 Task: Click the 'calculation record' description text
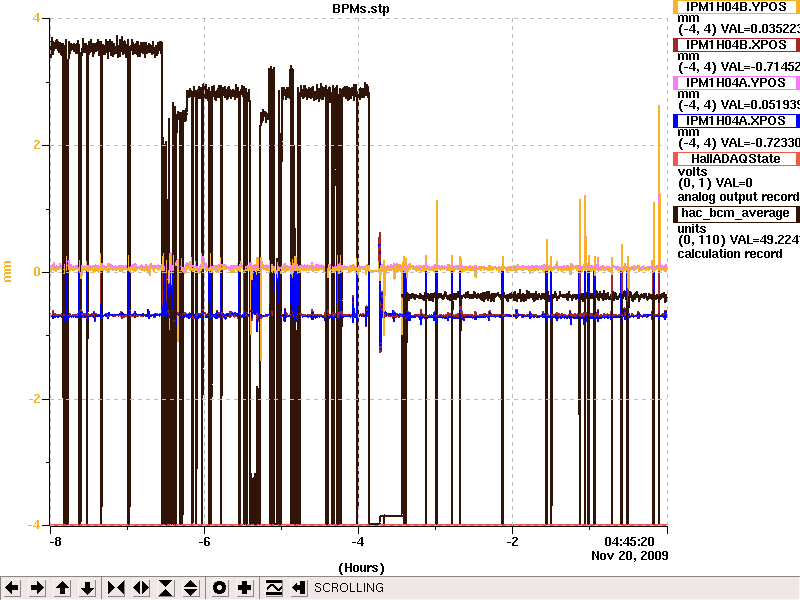730,254
